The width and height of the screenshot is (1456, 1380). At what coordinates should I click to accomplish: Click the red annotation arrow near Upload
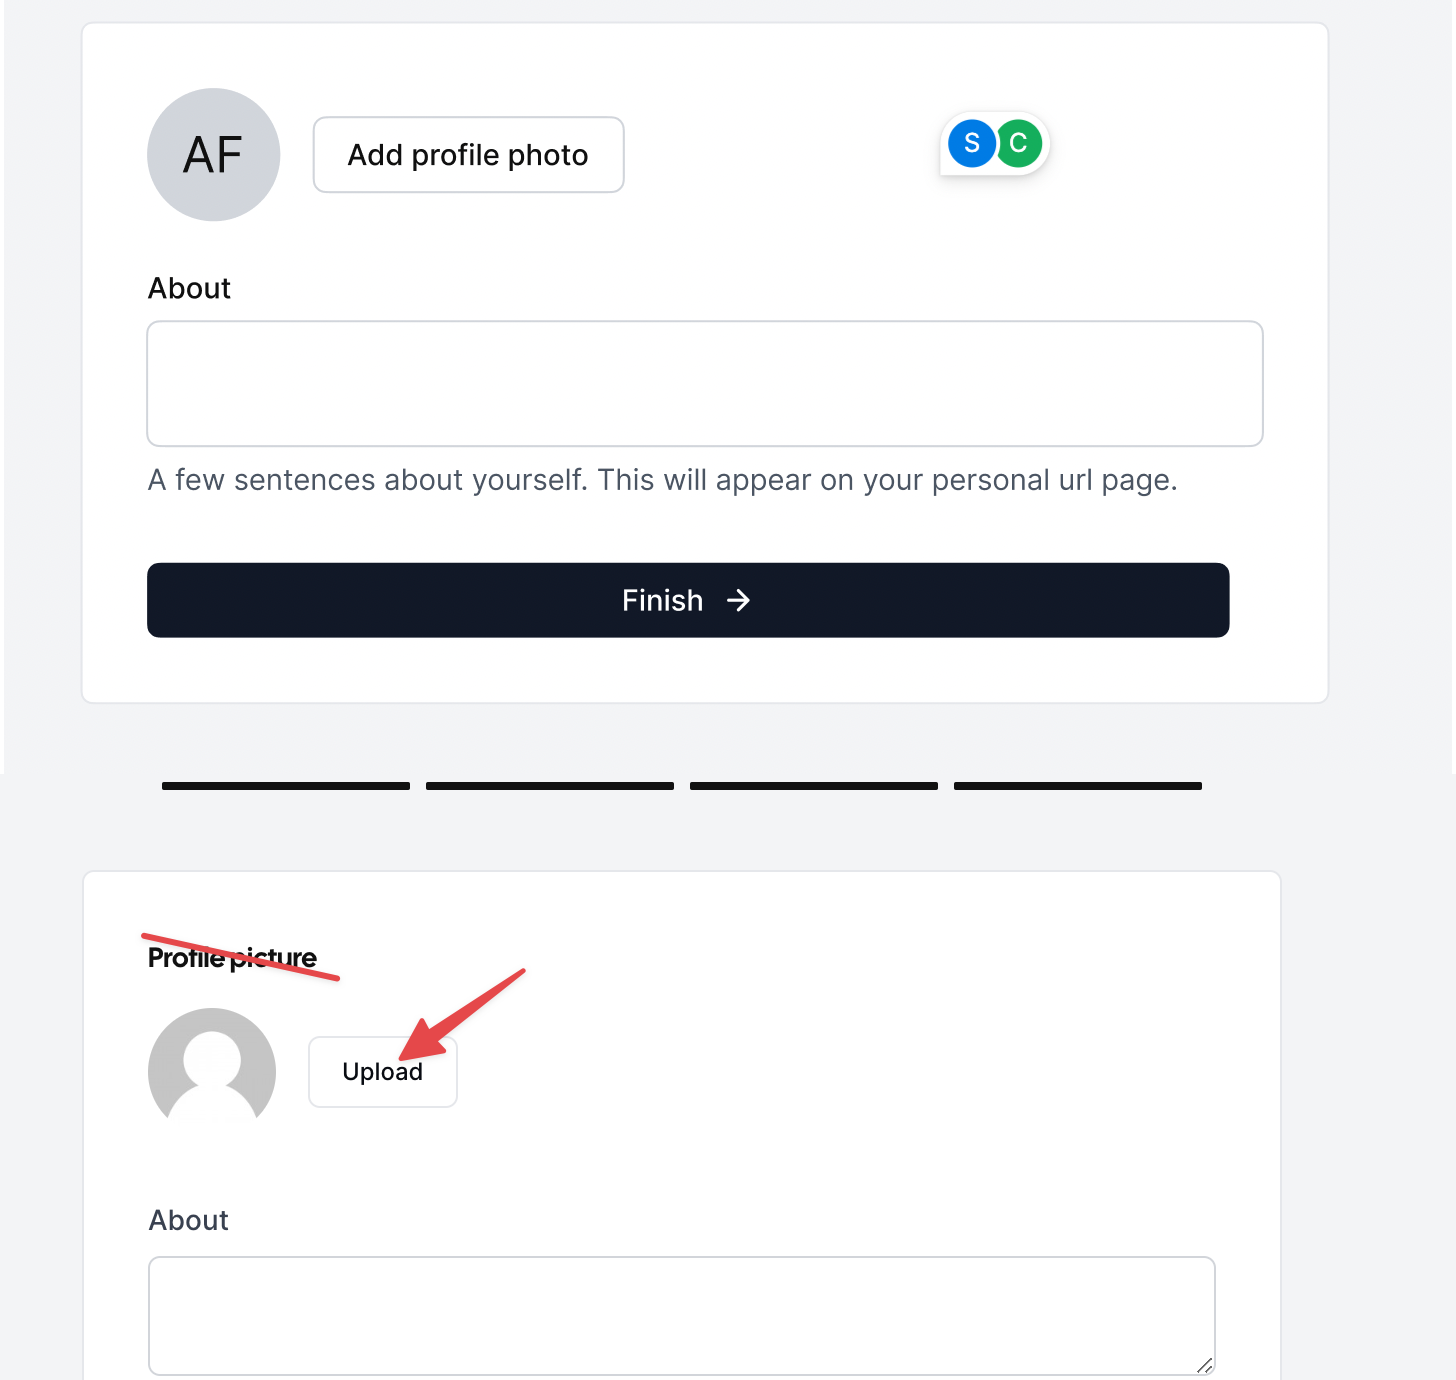[465, 1010]
